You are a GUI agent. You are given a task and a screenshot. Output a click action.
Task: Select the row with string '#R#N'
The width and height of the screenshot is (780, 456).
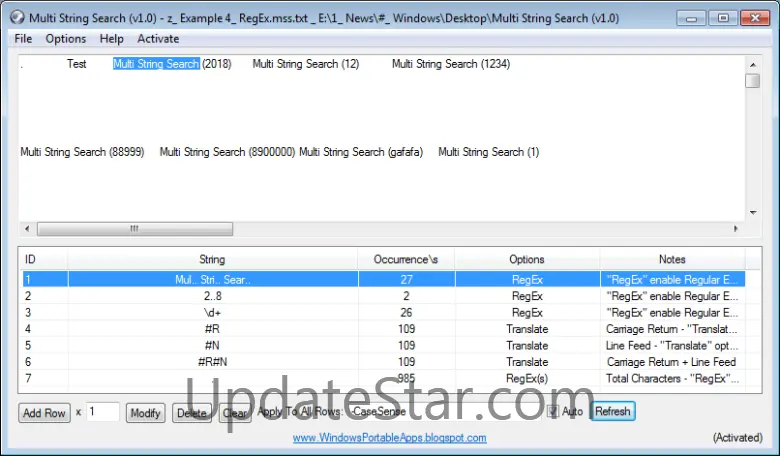click(383, 362)
